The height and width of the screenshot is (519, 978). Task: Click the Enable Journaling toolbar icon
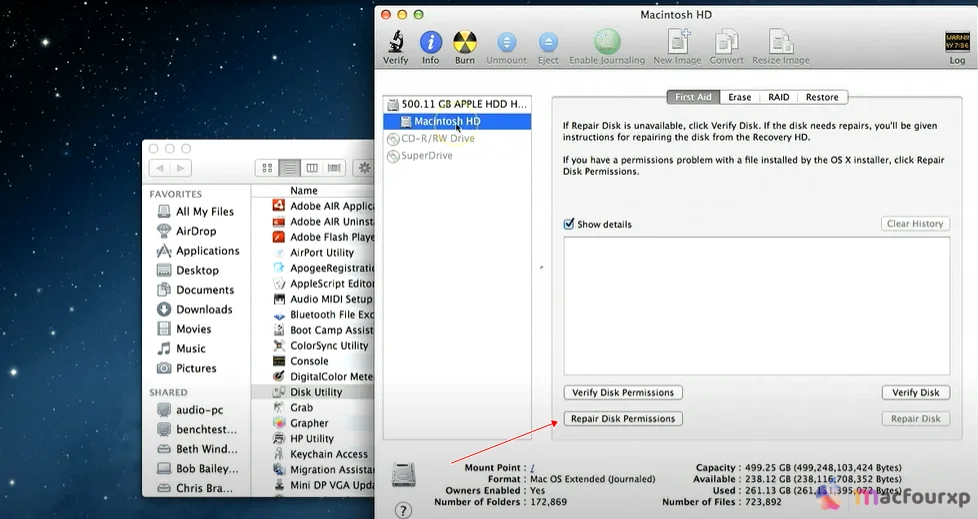tap(607, 42)
